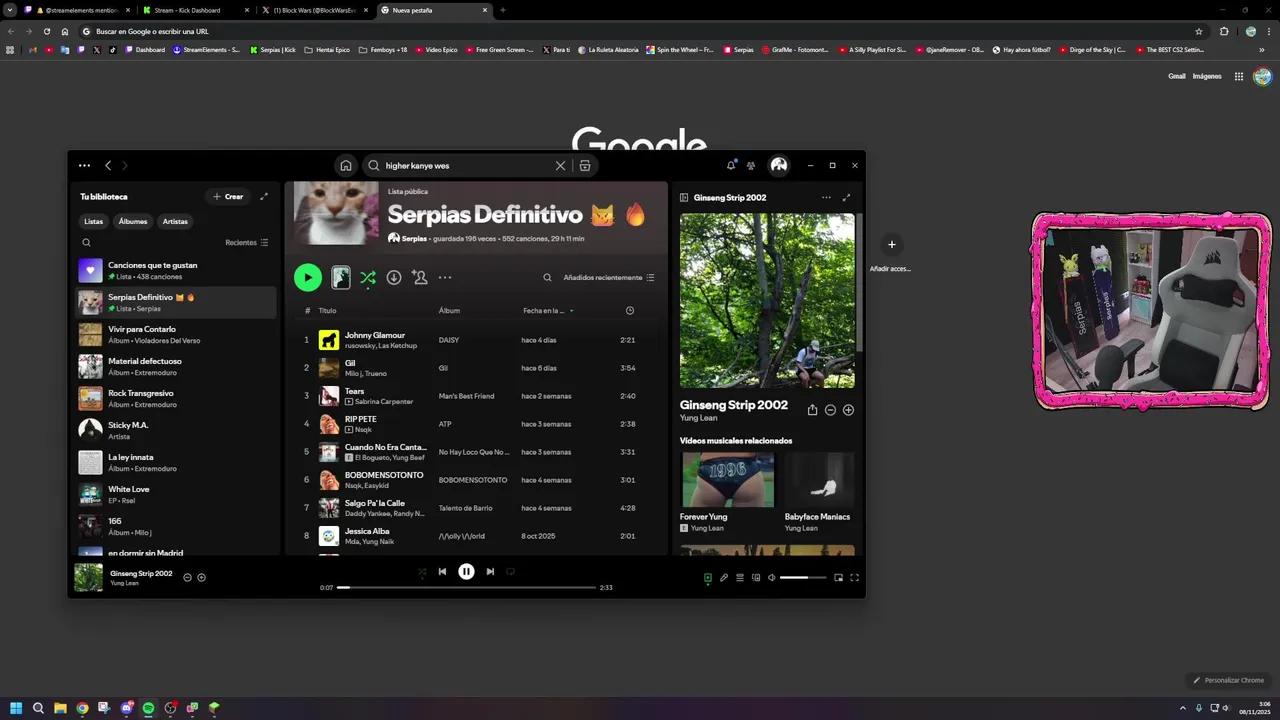Open Browse icon next to search bar
The image size is (1280, 720).
pyautogui.click(x=585, y=166)
